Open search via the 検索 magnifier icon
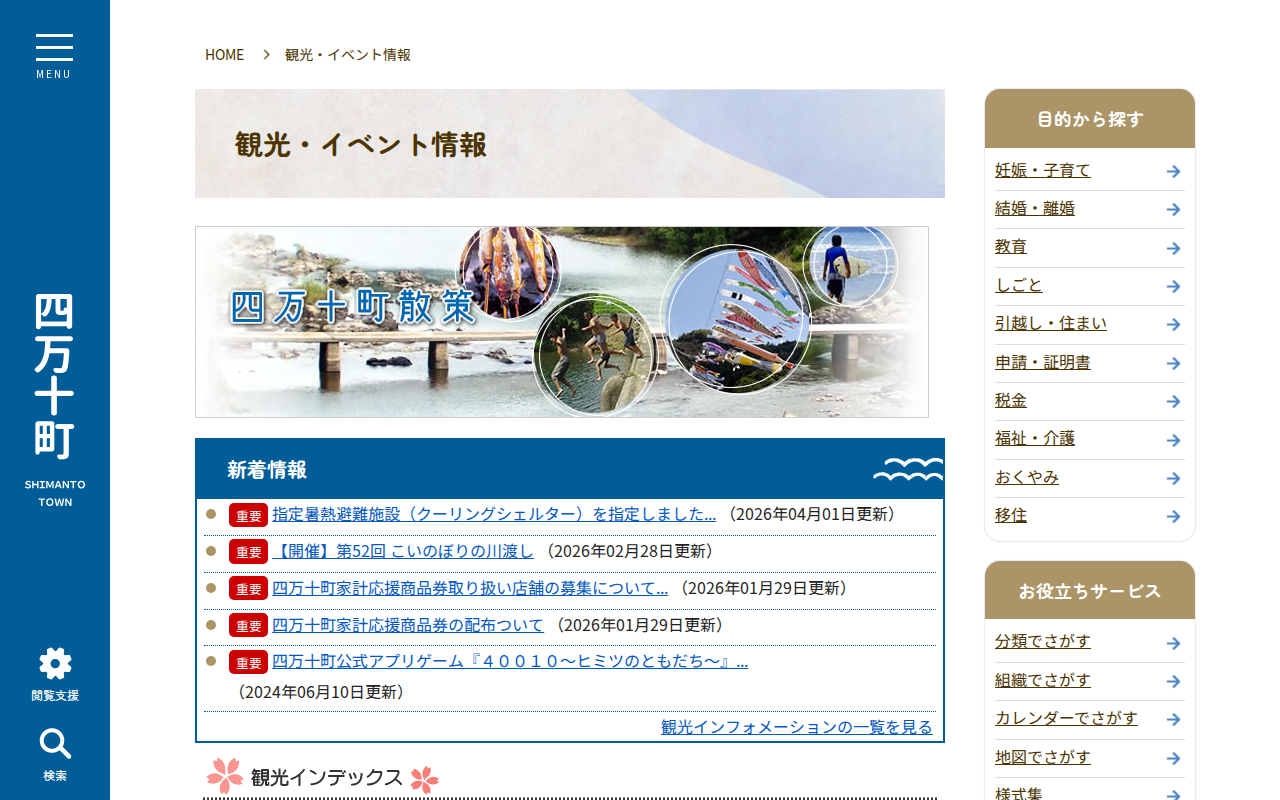This screenshot has height=800, width=1280. 54,744
